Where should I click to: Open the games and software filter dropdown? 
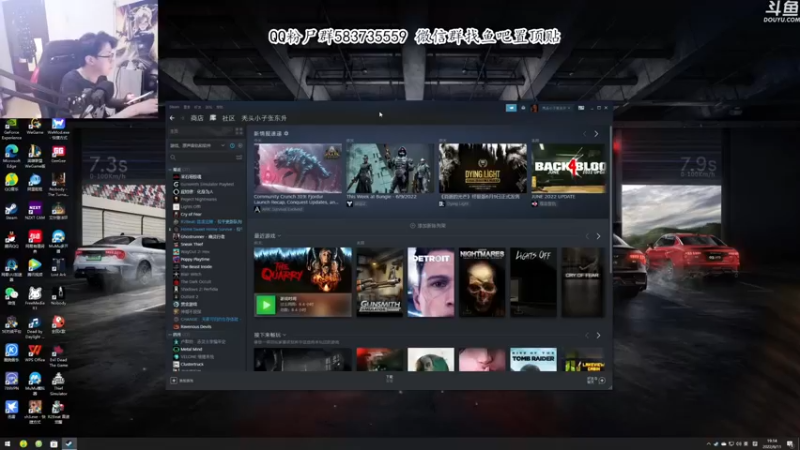[197, 145]
